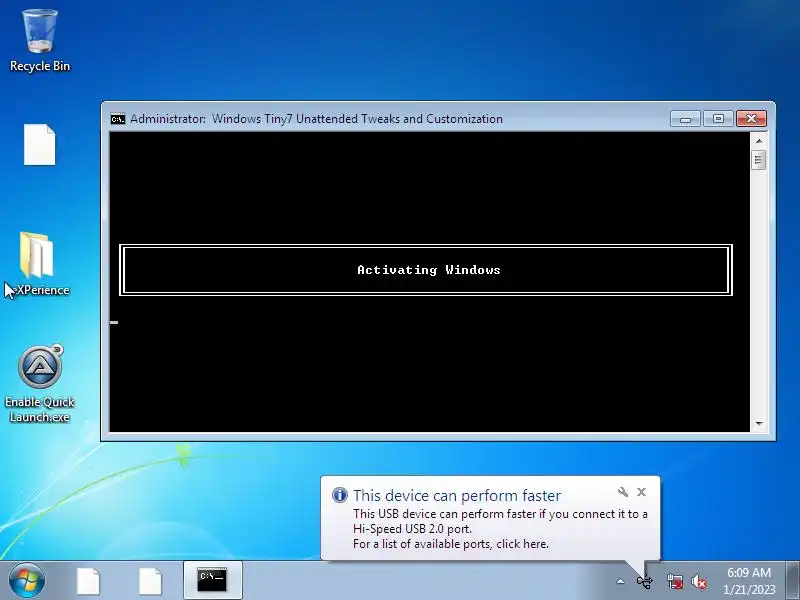Screen dimensions: 800x600
Task: Open the Windows Start orb
Action: point(27,580)
